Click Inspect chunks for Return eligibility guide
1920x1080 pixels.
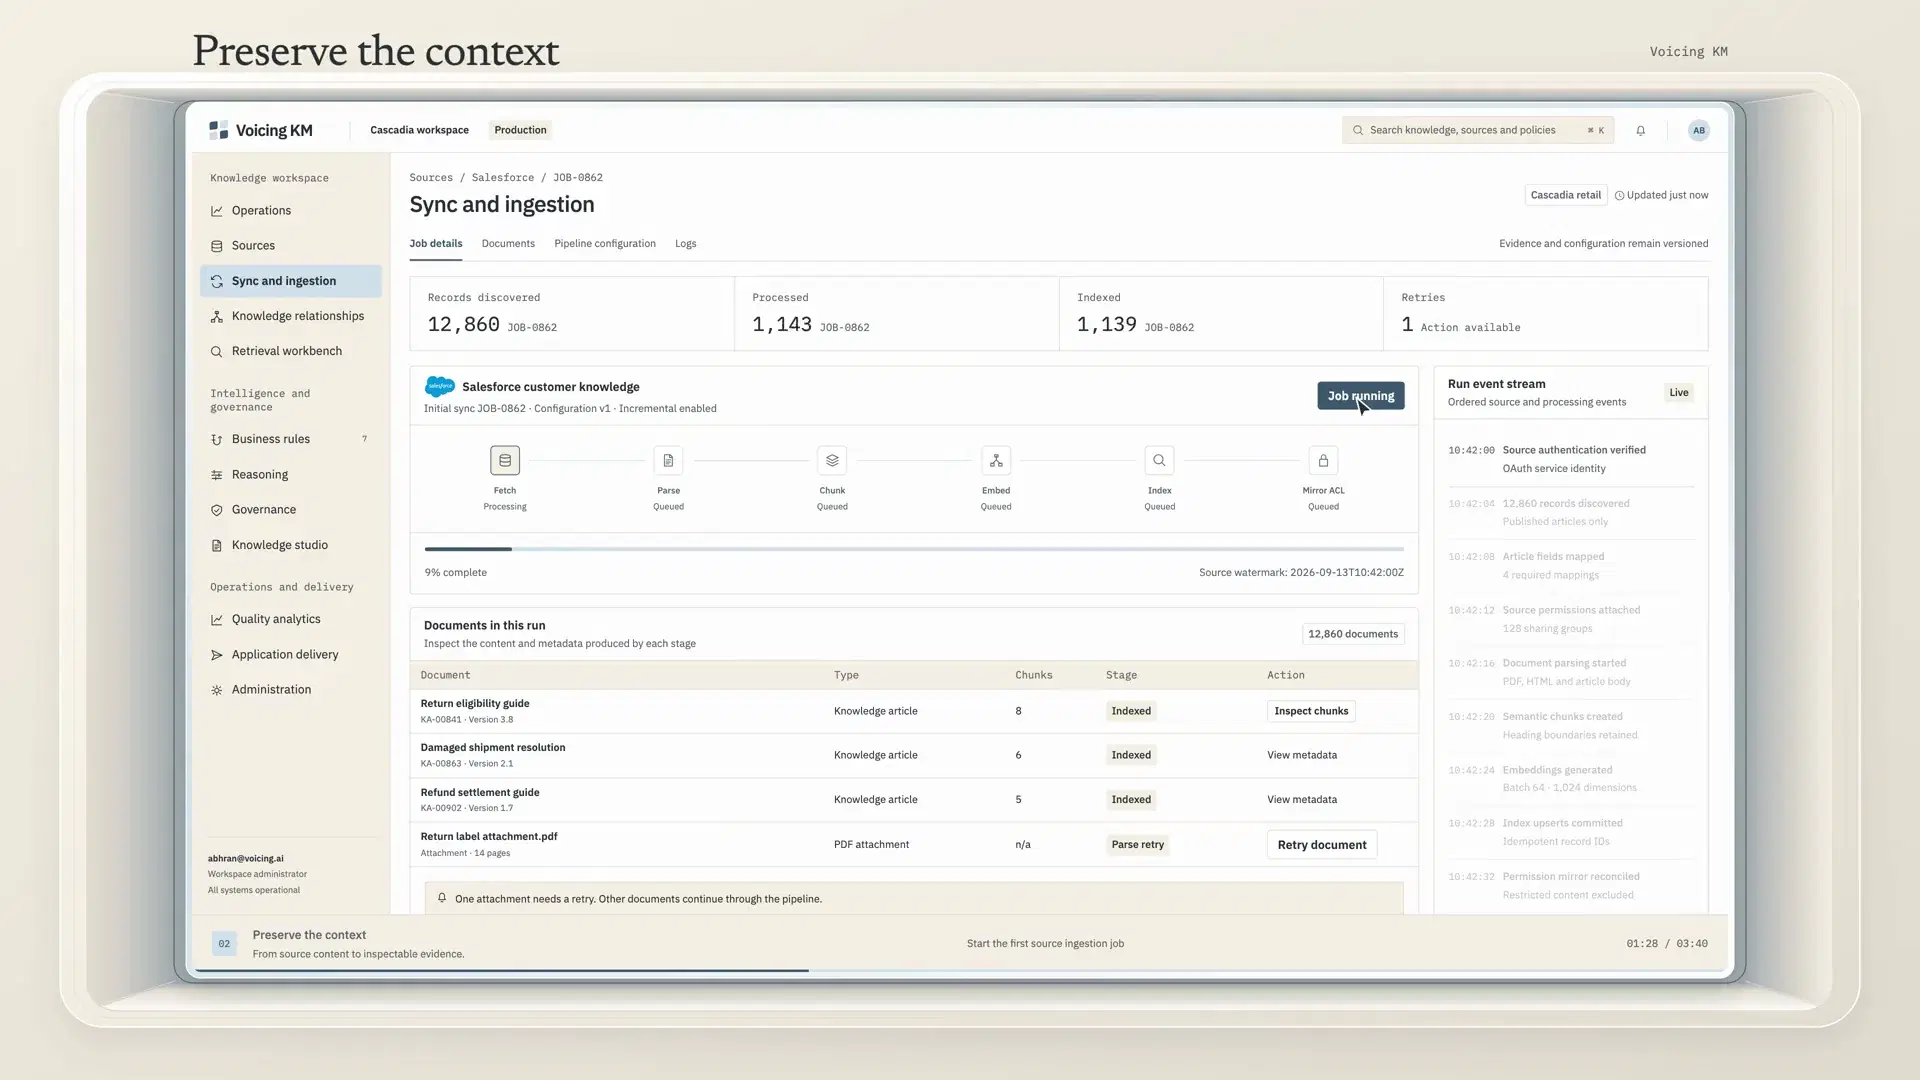point(1311,711)
